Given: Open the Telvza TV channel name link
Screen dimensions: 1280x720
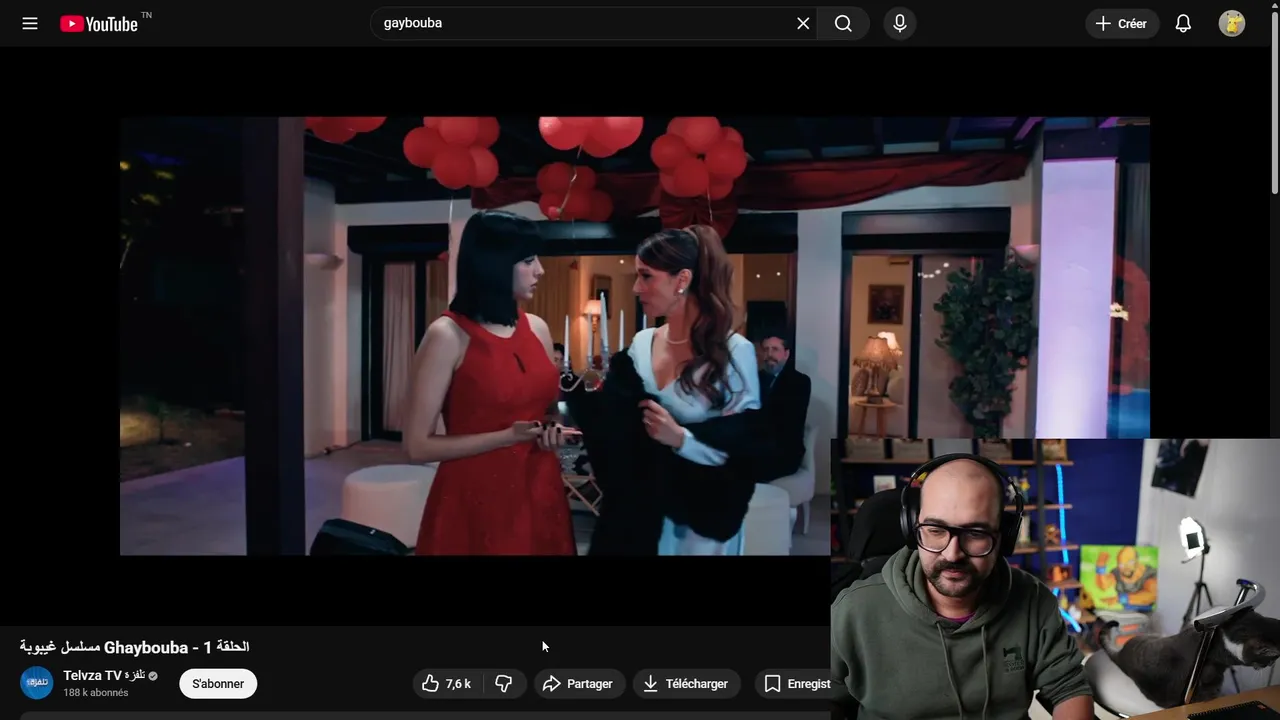Looking at the screenshot, I should (x=105, y=676).
